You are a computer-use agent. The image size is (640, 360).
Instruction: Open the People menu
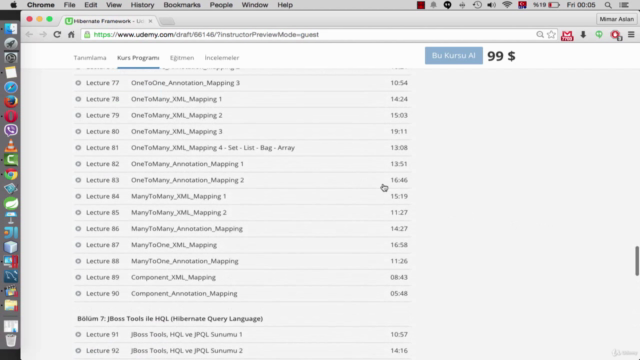click(x=221, y=5)
